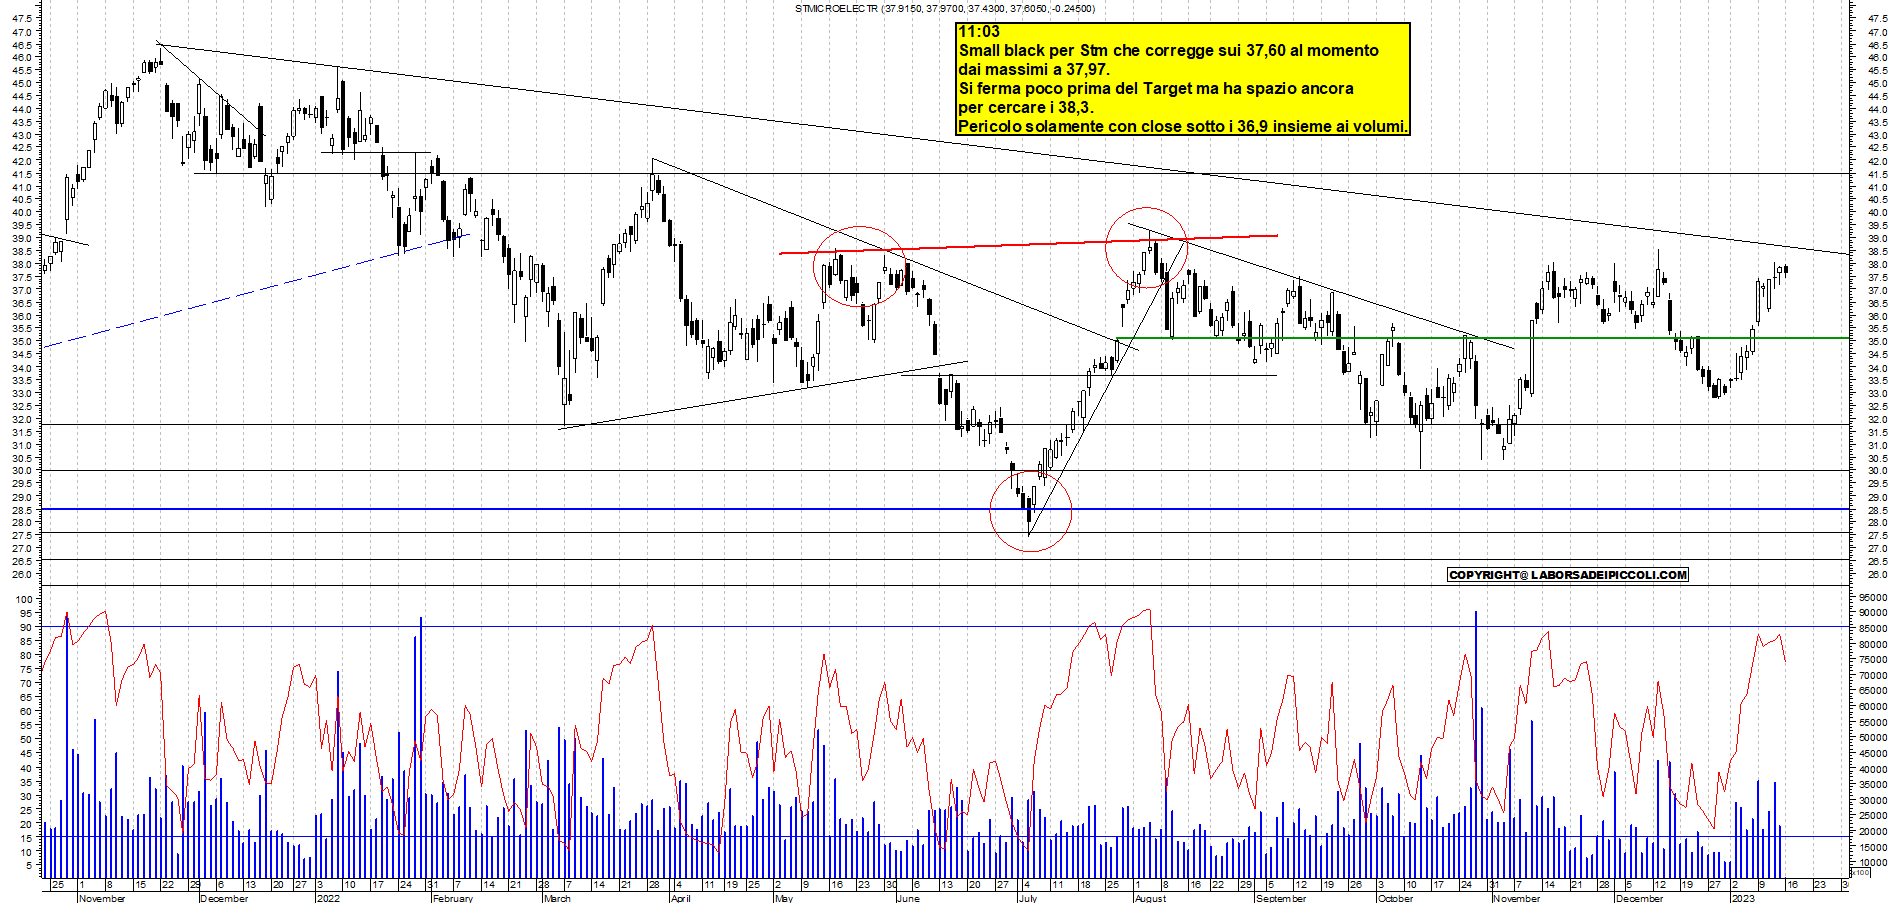Click the COPYRIGHT@LABORSADEIPICCOLI.COM label
The width and height of the screenshot is (1890, 903).
click(1567, 575)
